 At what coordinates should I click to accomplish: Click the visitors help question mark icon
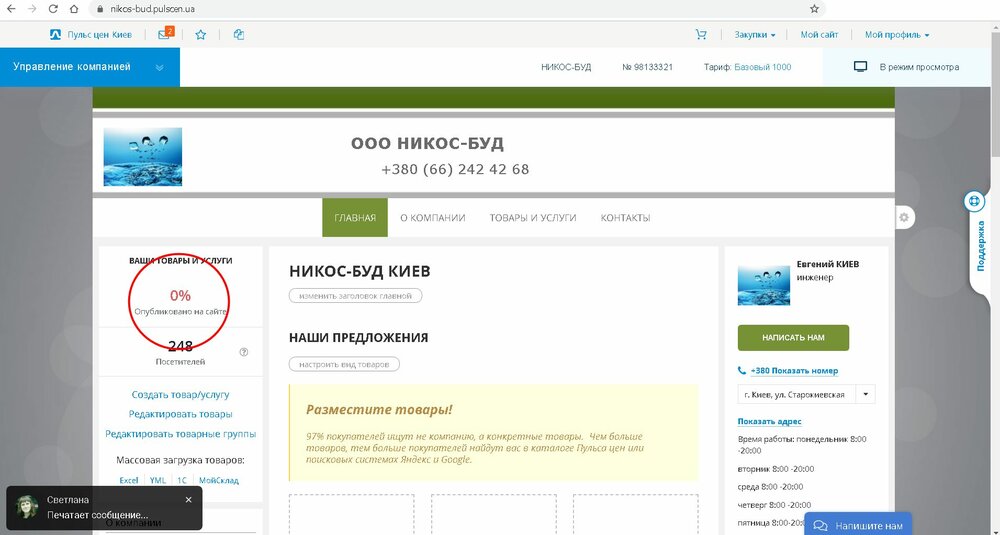(x=244, y=352)
